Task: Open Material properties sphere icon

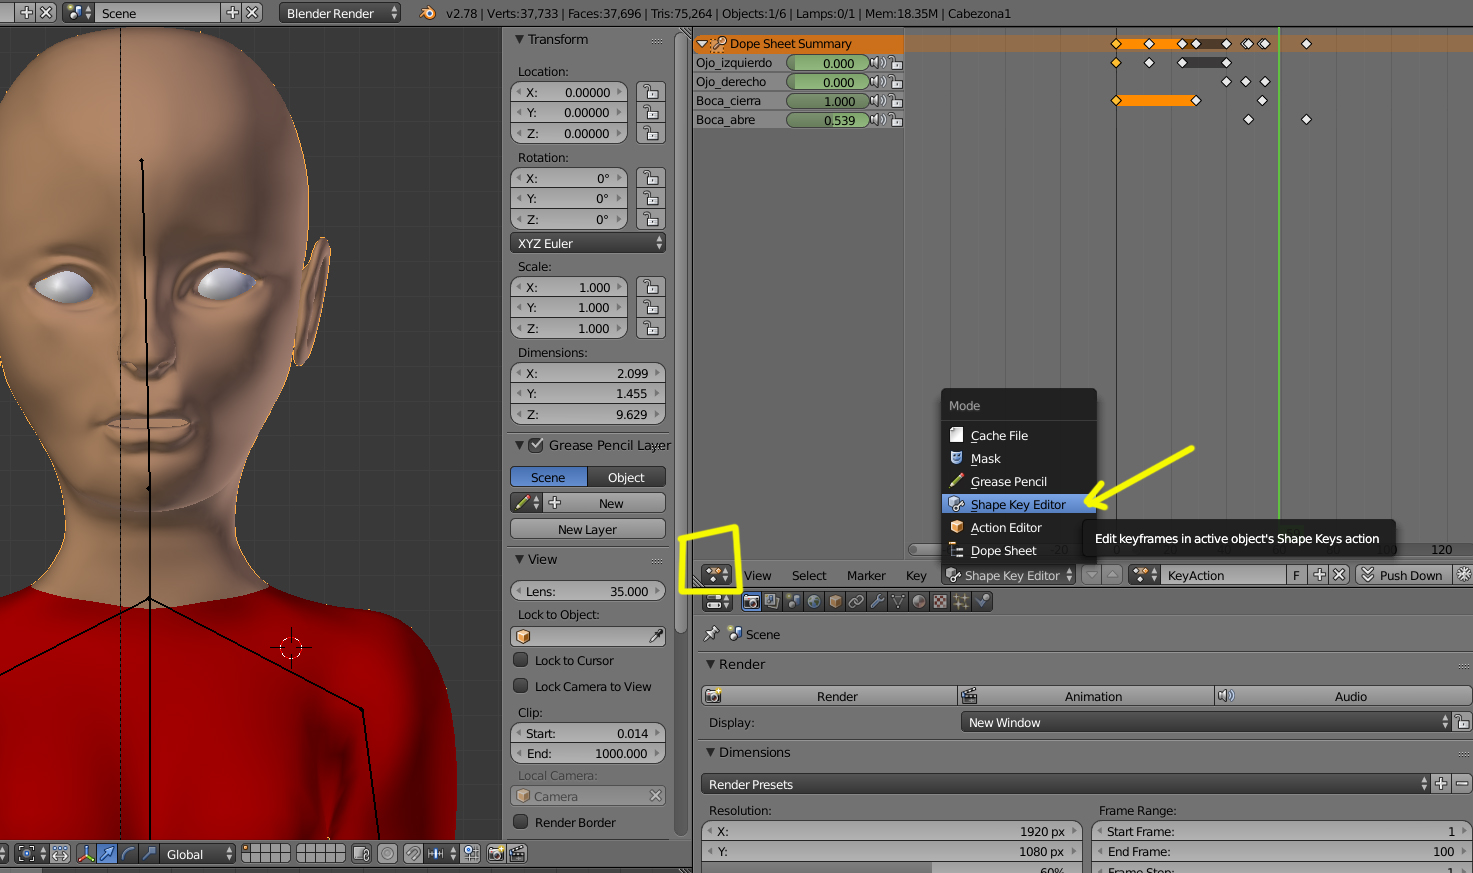Action: pyautogui.click(x=919, y=601)
